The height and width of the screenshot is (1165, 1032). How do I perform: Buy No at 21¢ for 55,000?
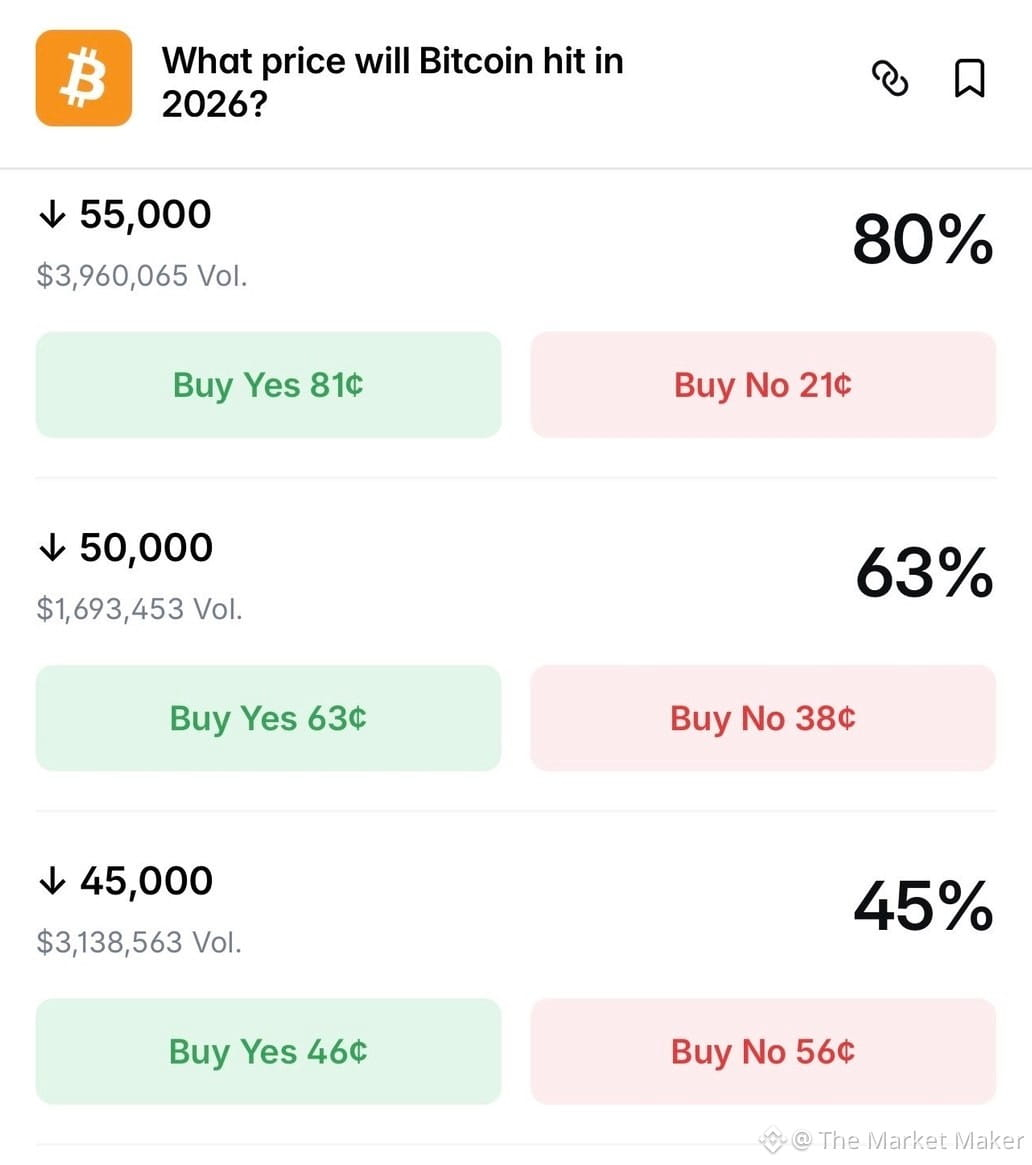pyautogui.click(x=763, y=385)
